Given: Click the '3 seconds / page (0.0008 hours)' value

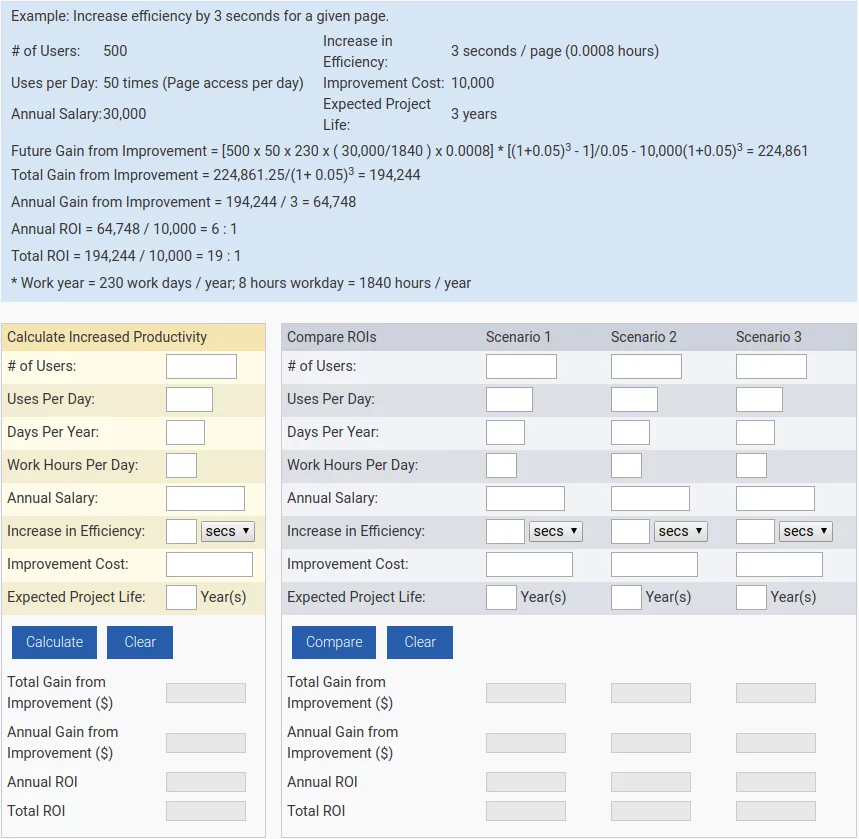Looking at the screenshot, I should pyautogui.click(x=554, y=51).
